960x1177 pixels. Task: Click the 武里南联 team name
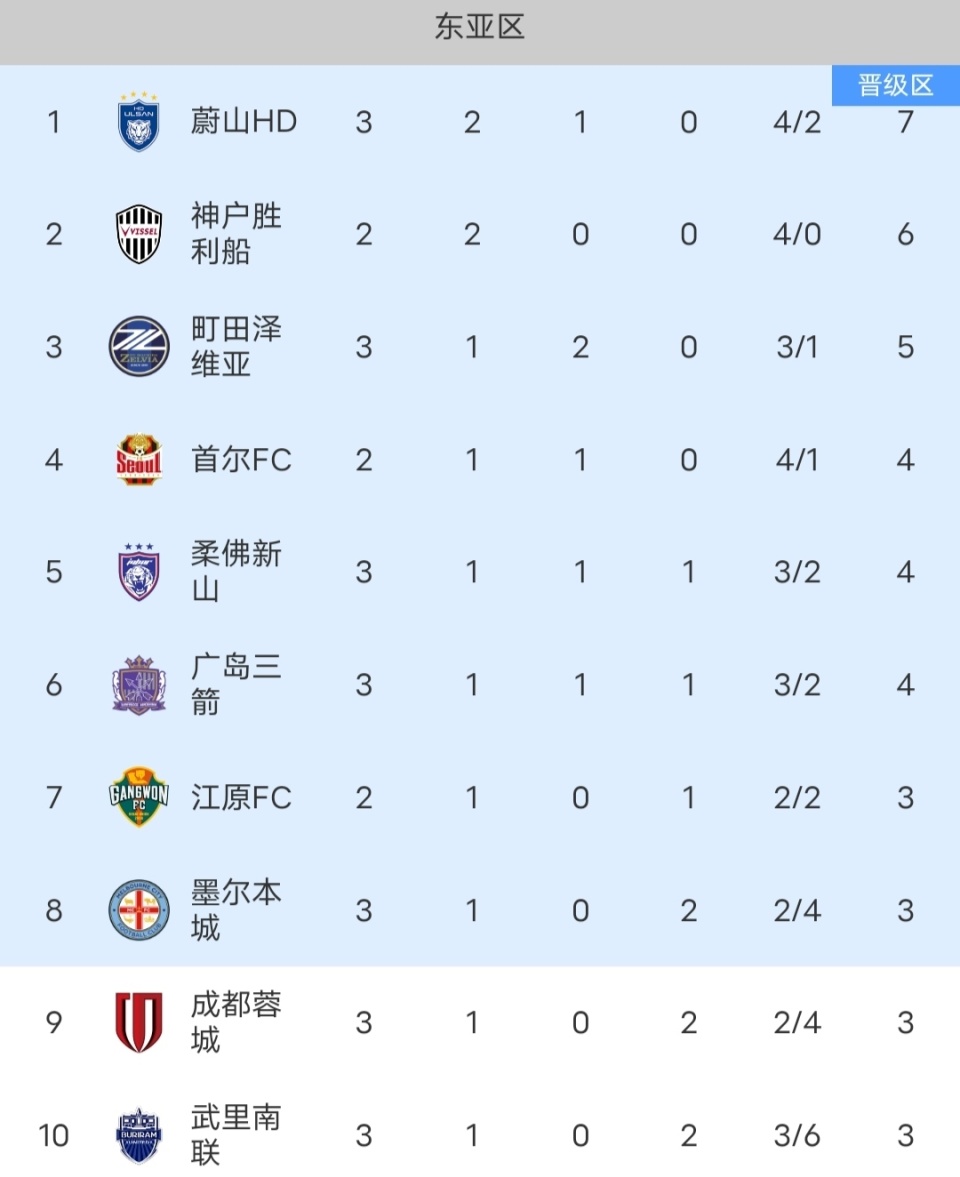[236, 1135]
